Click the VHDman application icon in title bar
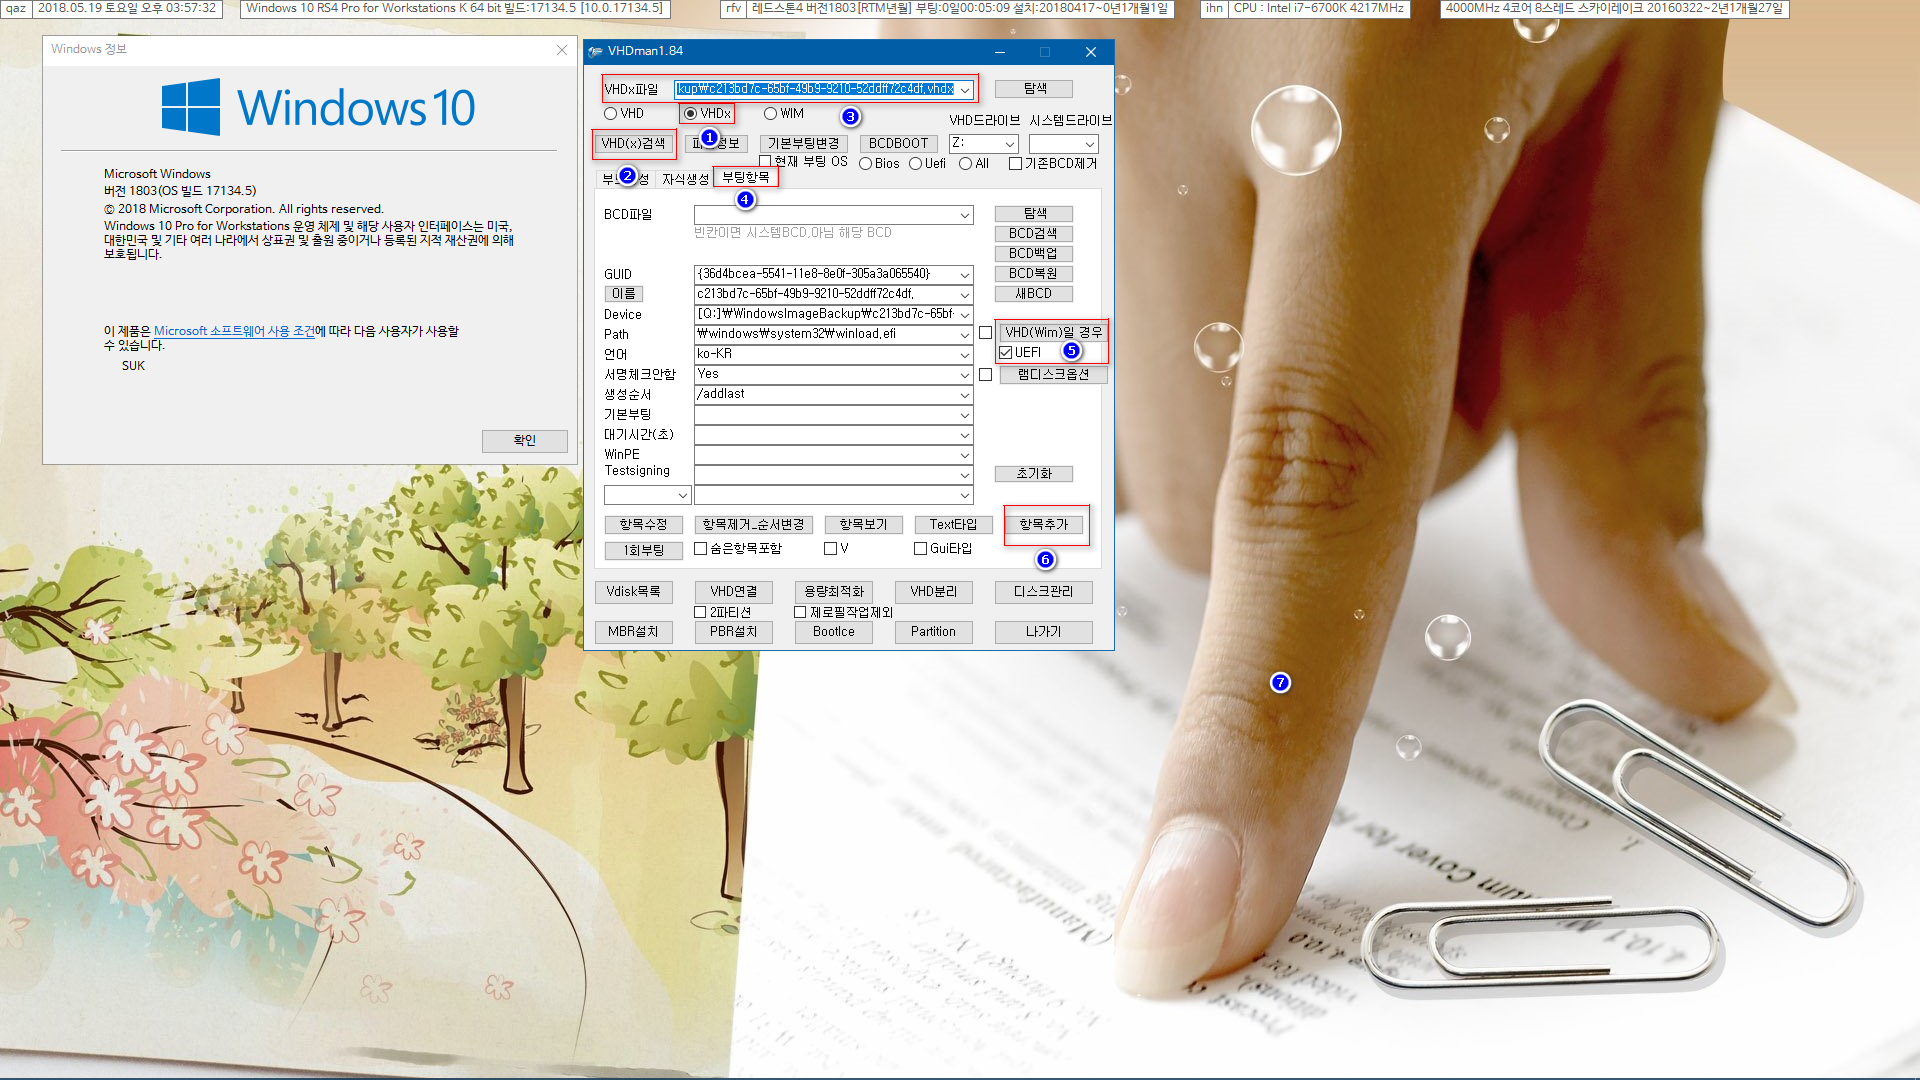The image size is (1920, 1080). pyautogui.click(x=596, y=51)
